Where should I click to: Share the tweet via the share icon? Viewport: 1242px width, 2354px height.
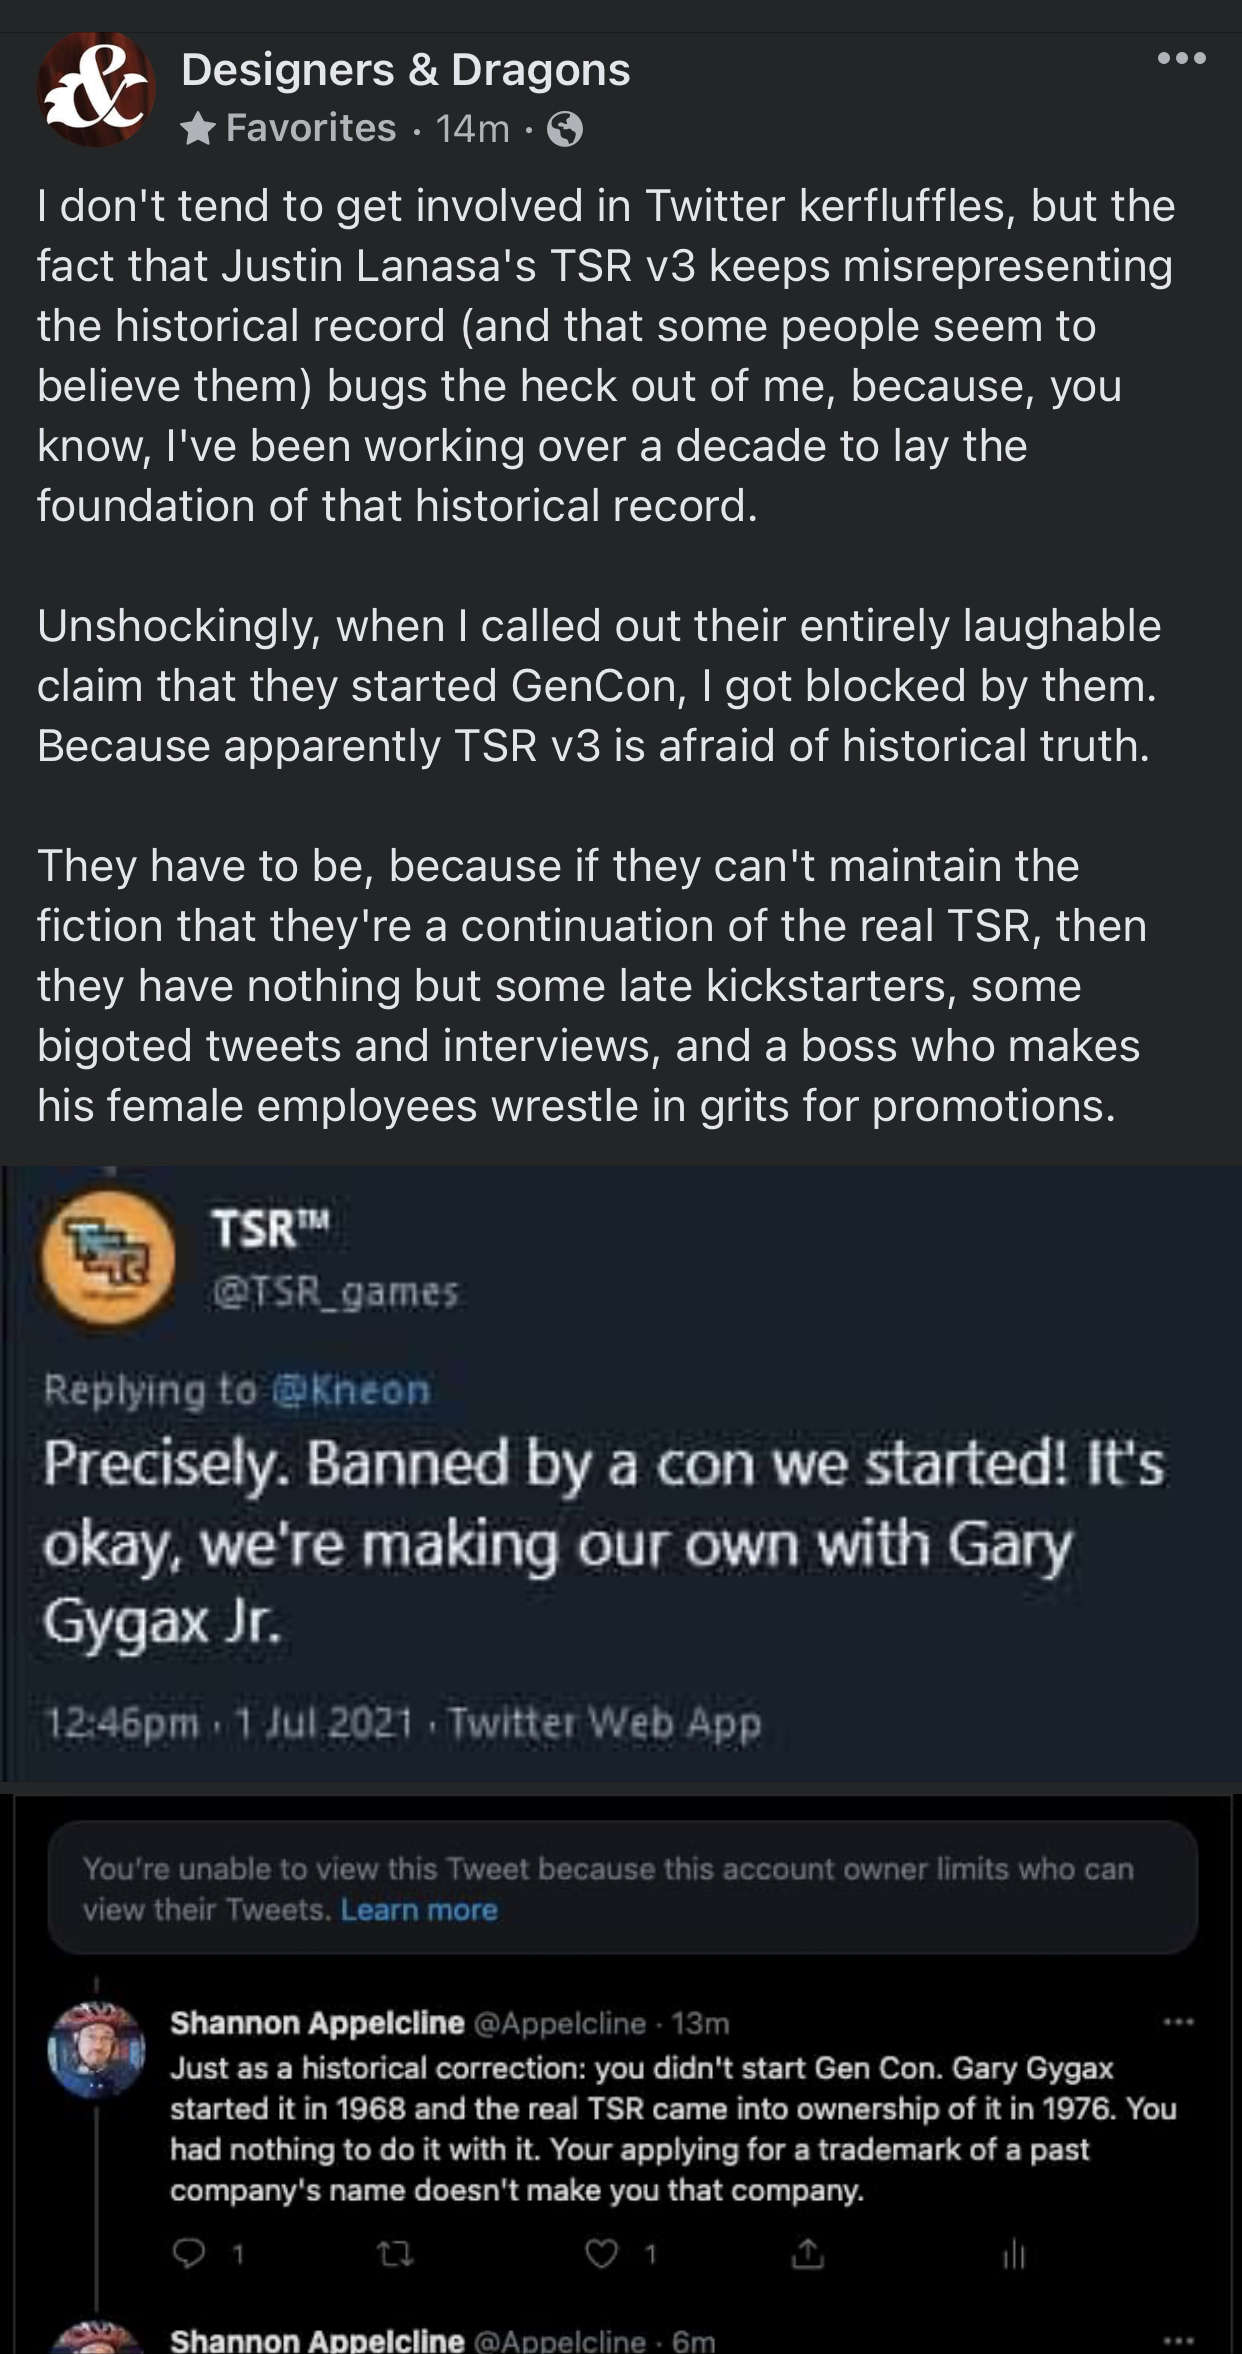click(x=807, y=2253)
